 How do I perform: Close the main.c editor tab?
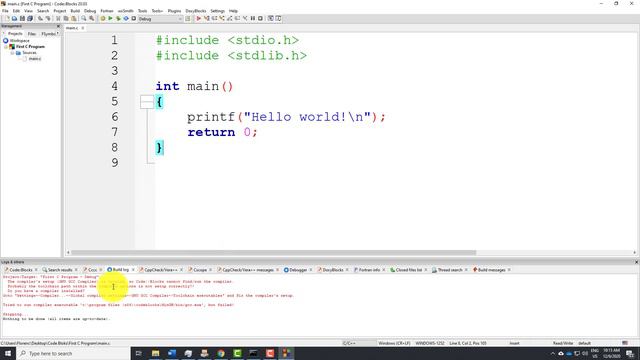tap(82, 28)
